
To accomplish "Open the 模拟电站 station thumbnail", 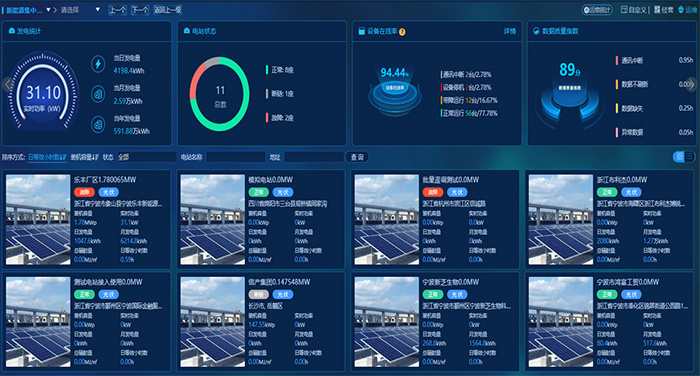I will (x=212, y=220).
